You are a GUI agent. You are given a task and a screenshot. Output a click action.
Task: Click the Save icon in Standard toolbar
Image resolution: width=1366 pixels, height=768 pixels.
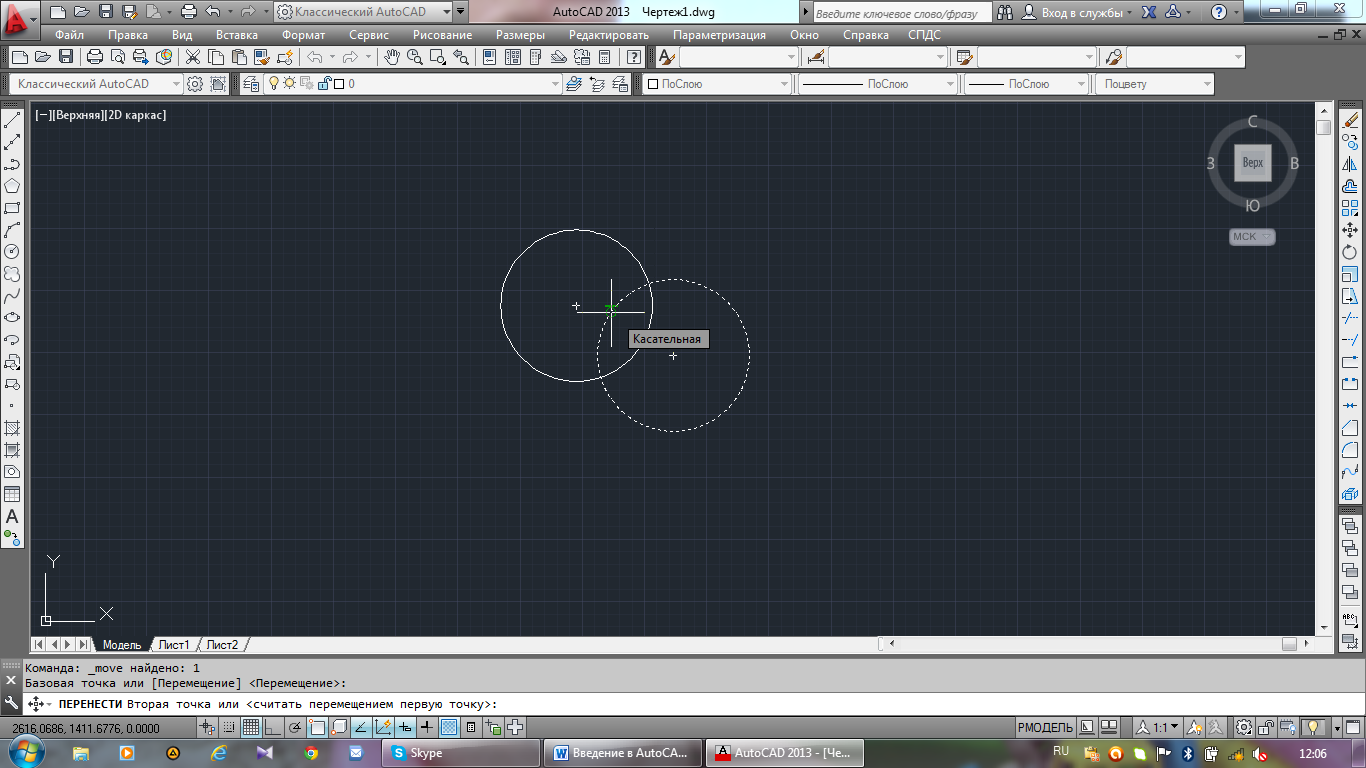(65, 57)
